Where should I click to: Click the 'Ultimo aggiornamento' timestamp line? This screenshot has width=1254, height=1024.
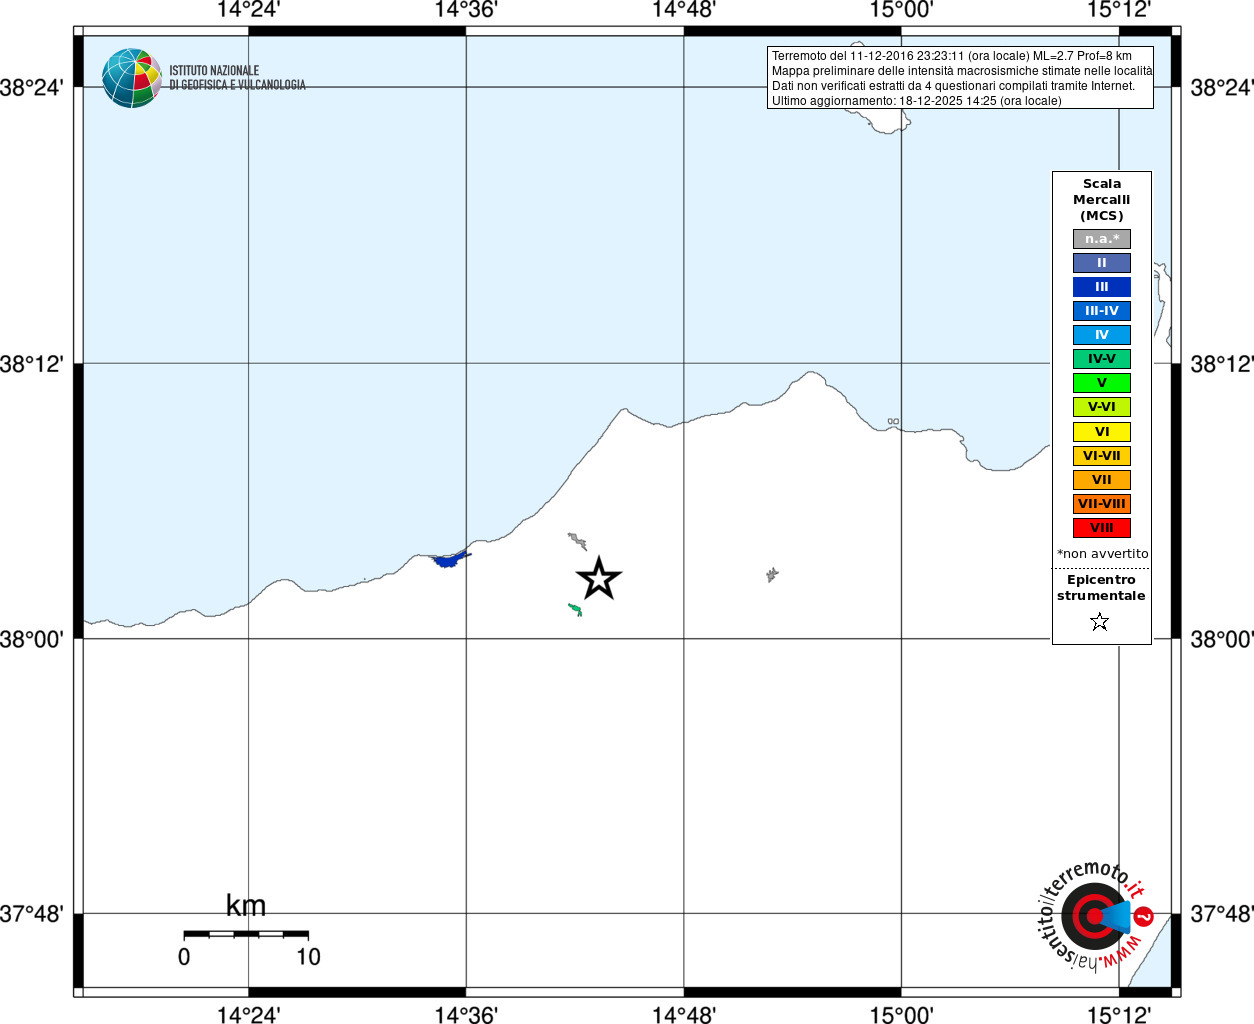pos(916,101)
